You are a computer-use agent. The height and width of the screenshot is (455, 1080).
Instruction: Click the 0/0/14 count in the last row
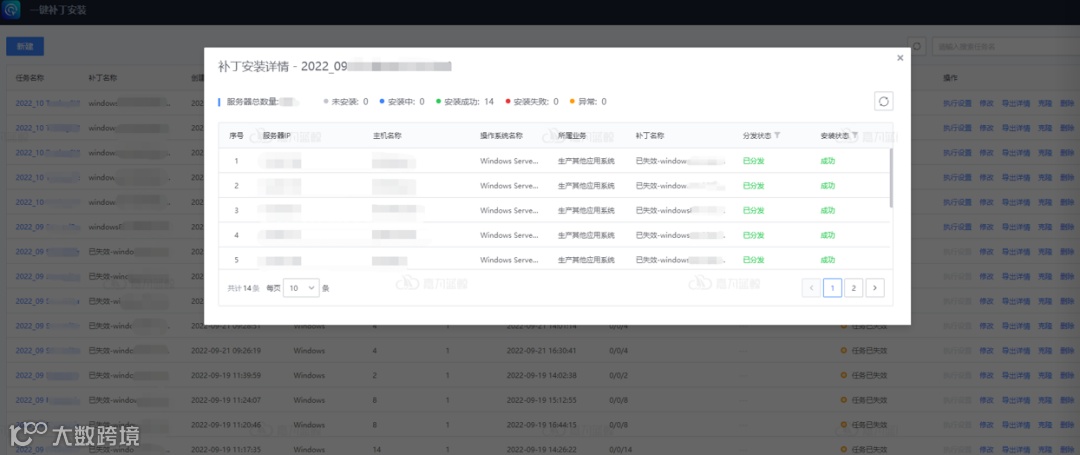[x=619, y=449]
